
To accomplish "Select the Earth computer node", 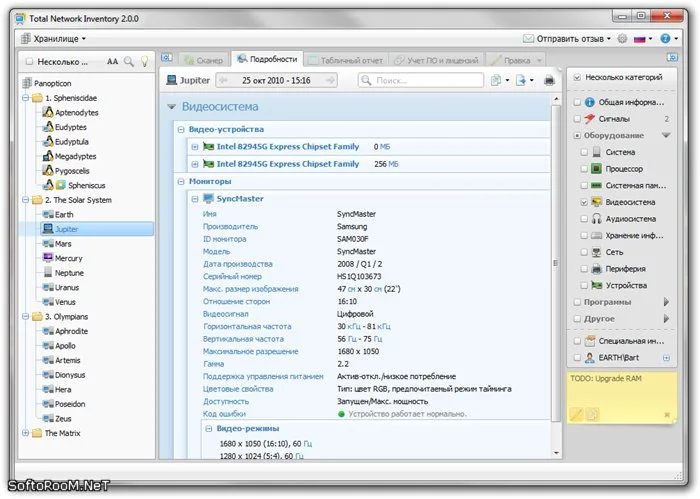I will coord(64,215).
